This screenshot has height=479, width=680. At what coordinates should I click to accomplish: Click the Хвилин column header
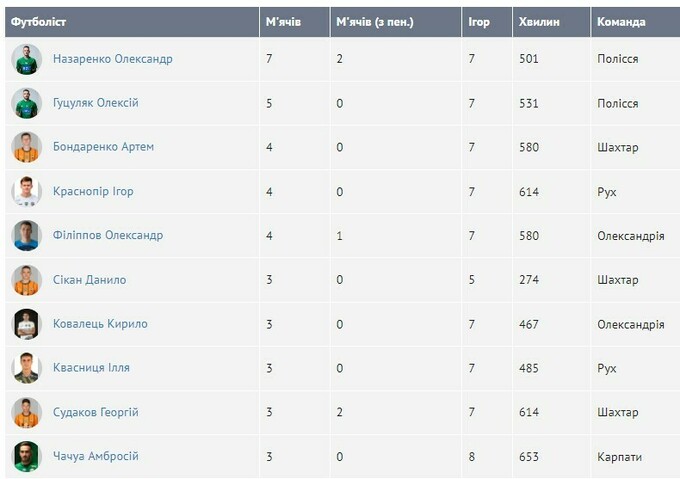click(540, 22)
